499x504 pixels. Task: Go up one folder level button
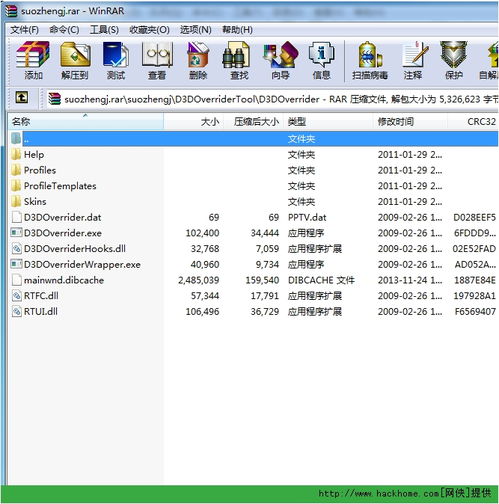coord(22,98)
